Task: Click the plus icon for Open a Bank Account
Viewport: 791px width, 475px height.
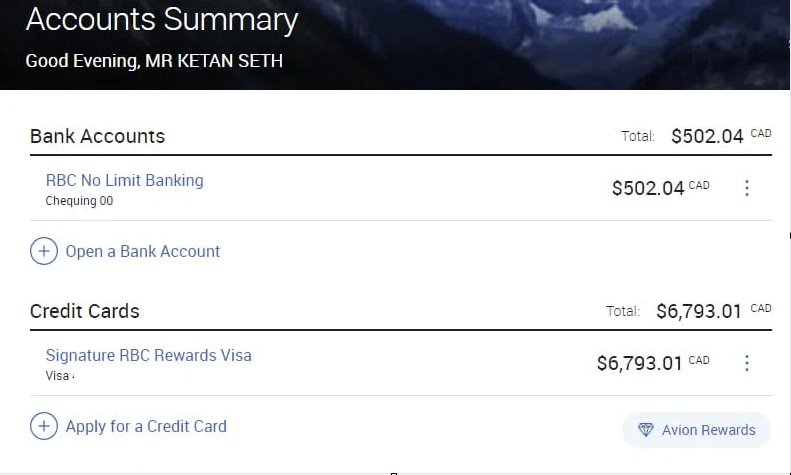Action: 44,251
